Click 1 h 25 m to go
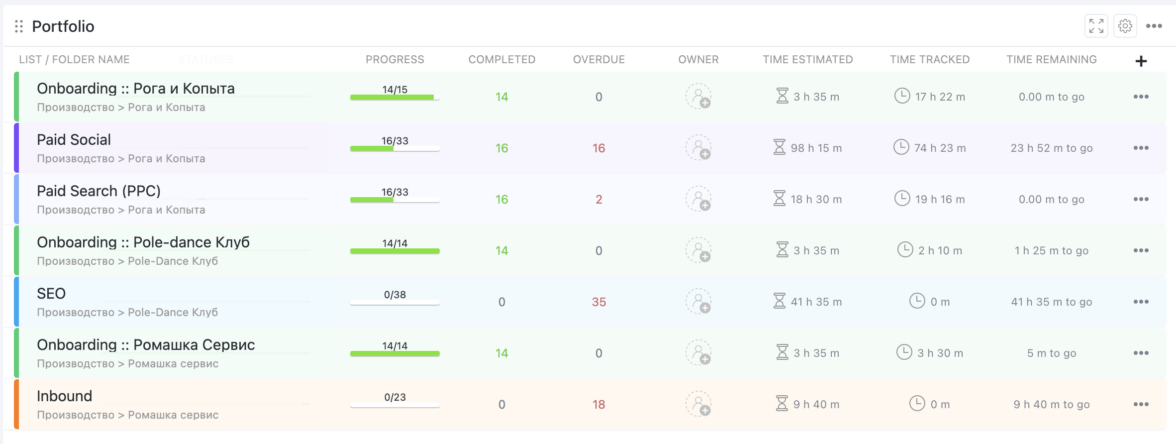Screen dimensions: 1176x444 [1052, 250]
